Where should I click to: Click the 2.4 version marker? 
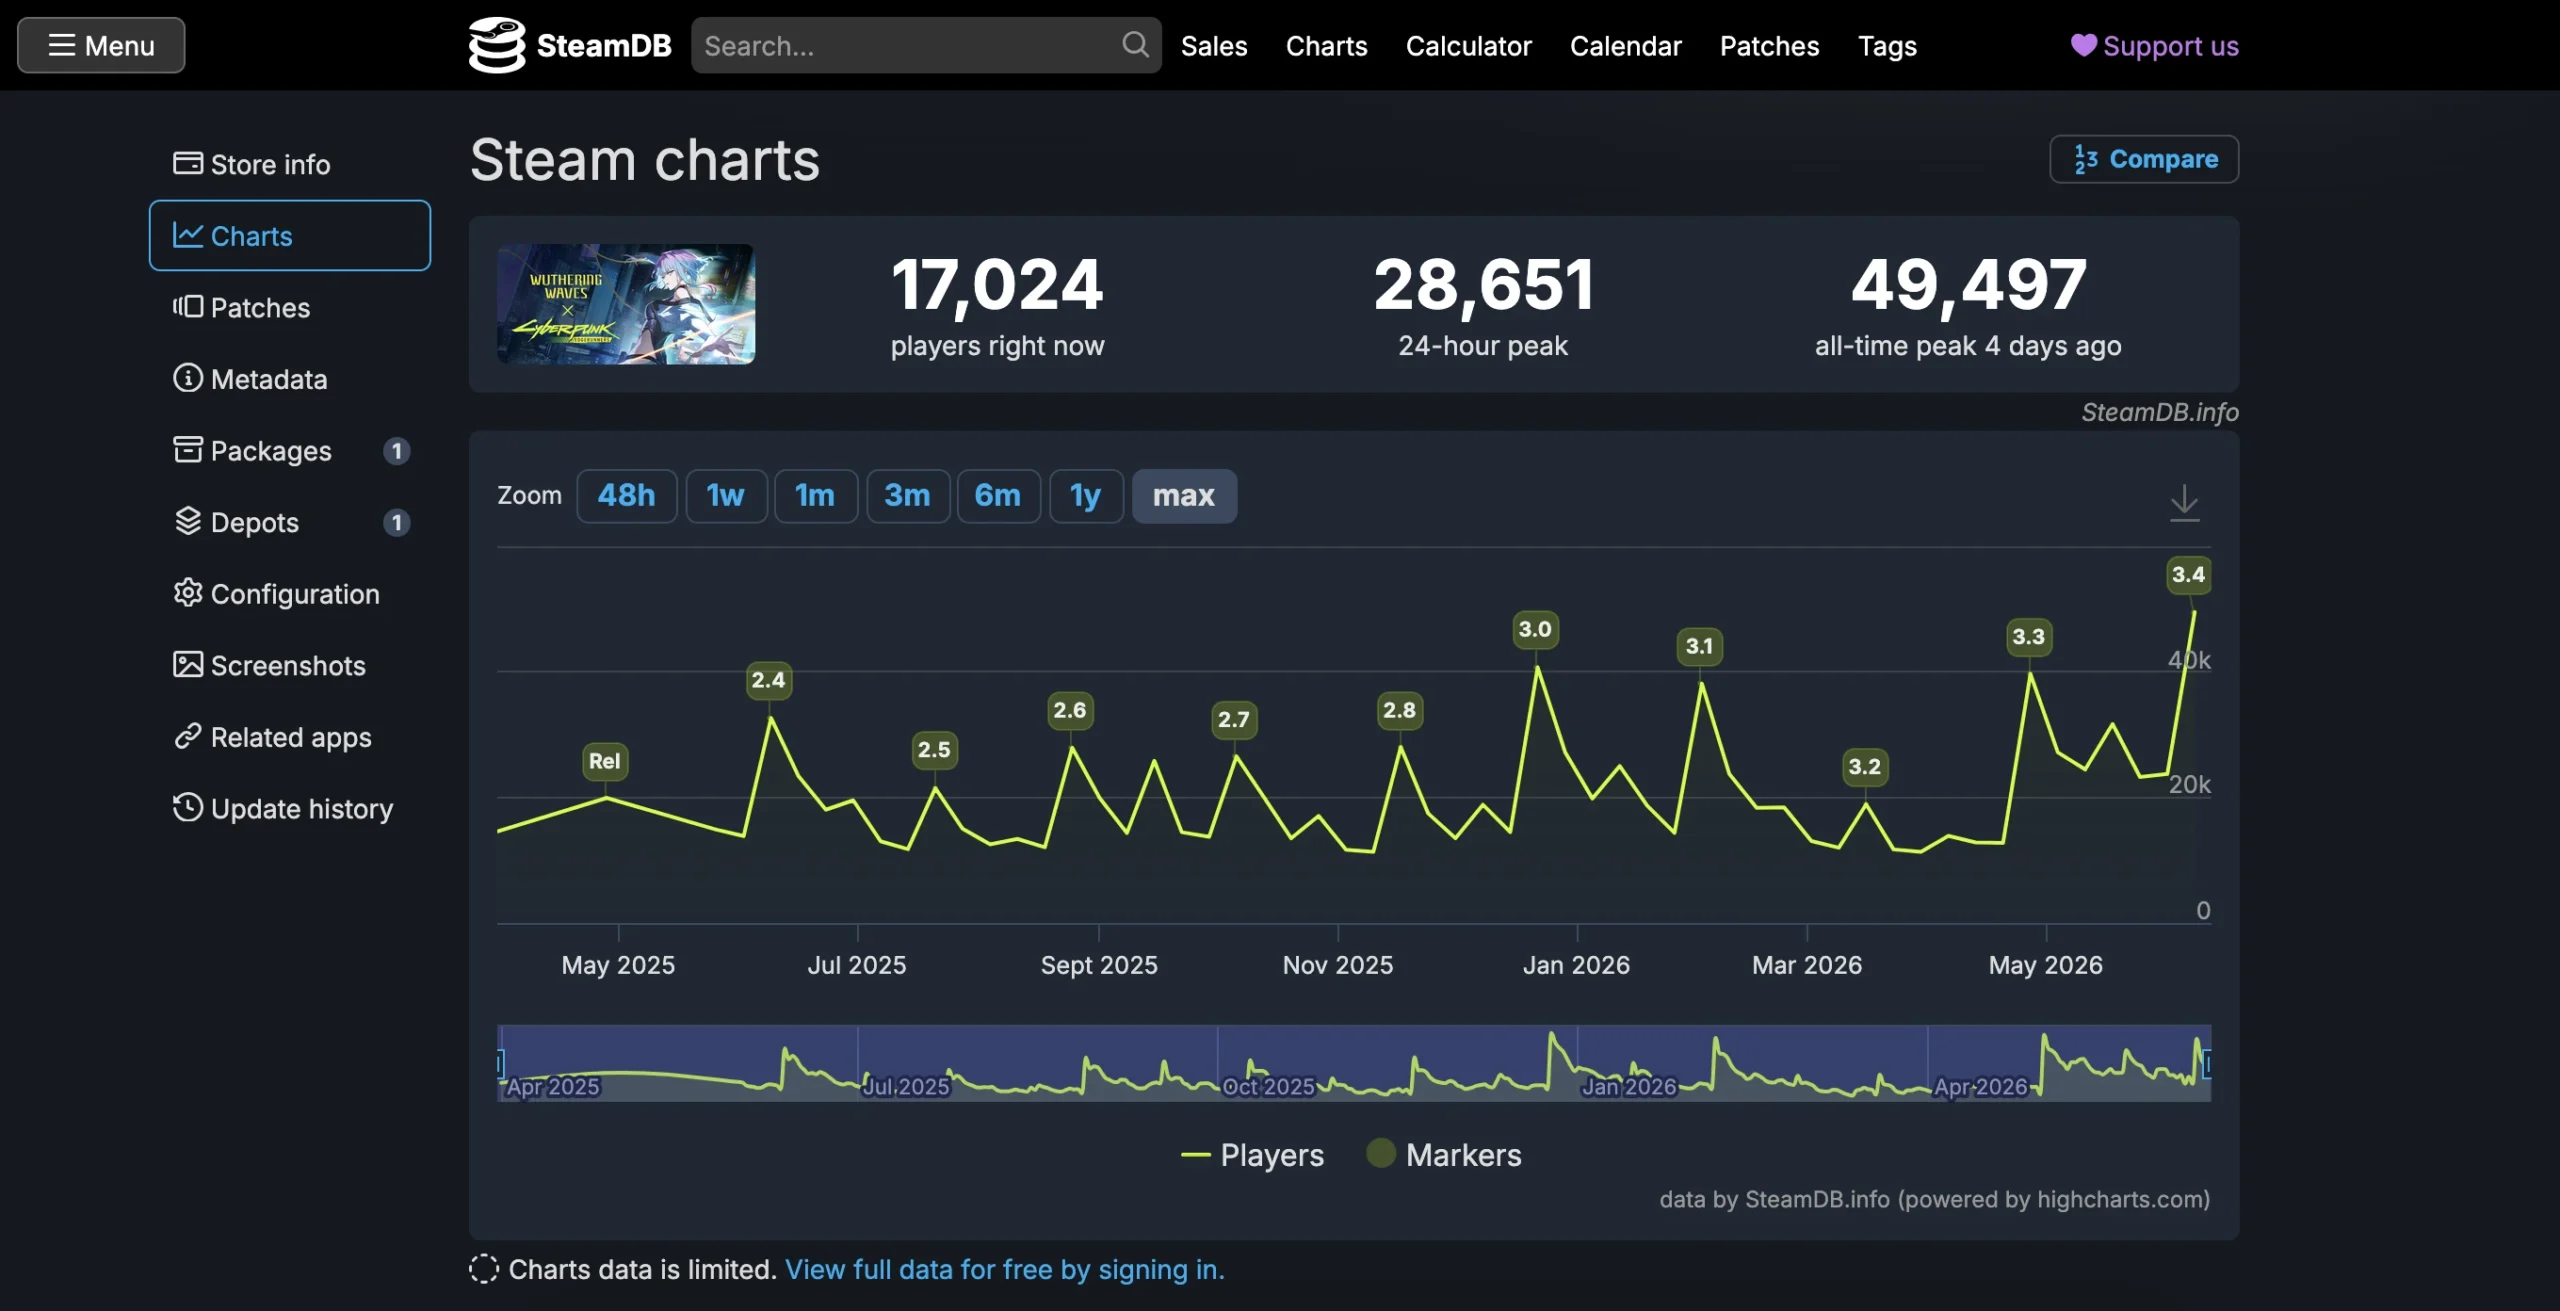(x=768, y=681)
